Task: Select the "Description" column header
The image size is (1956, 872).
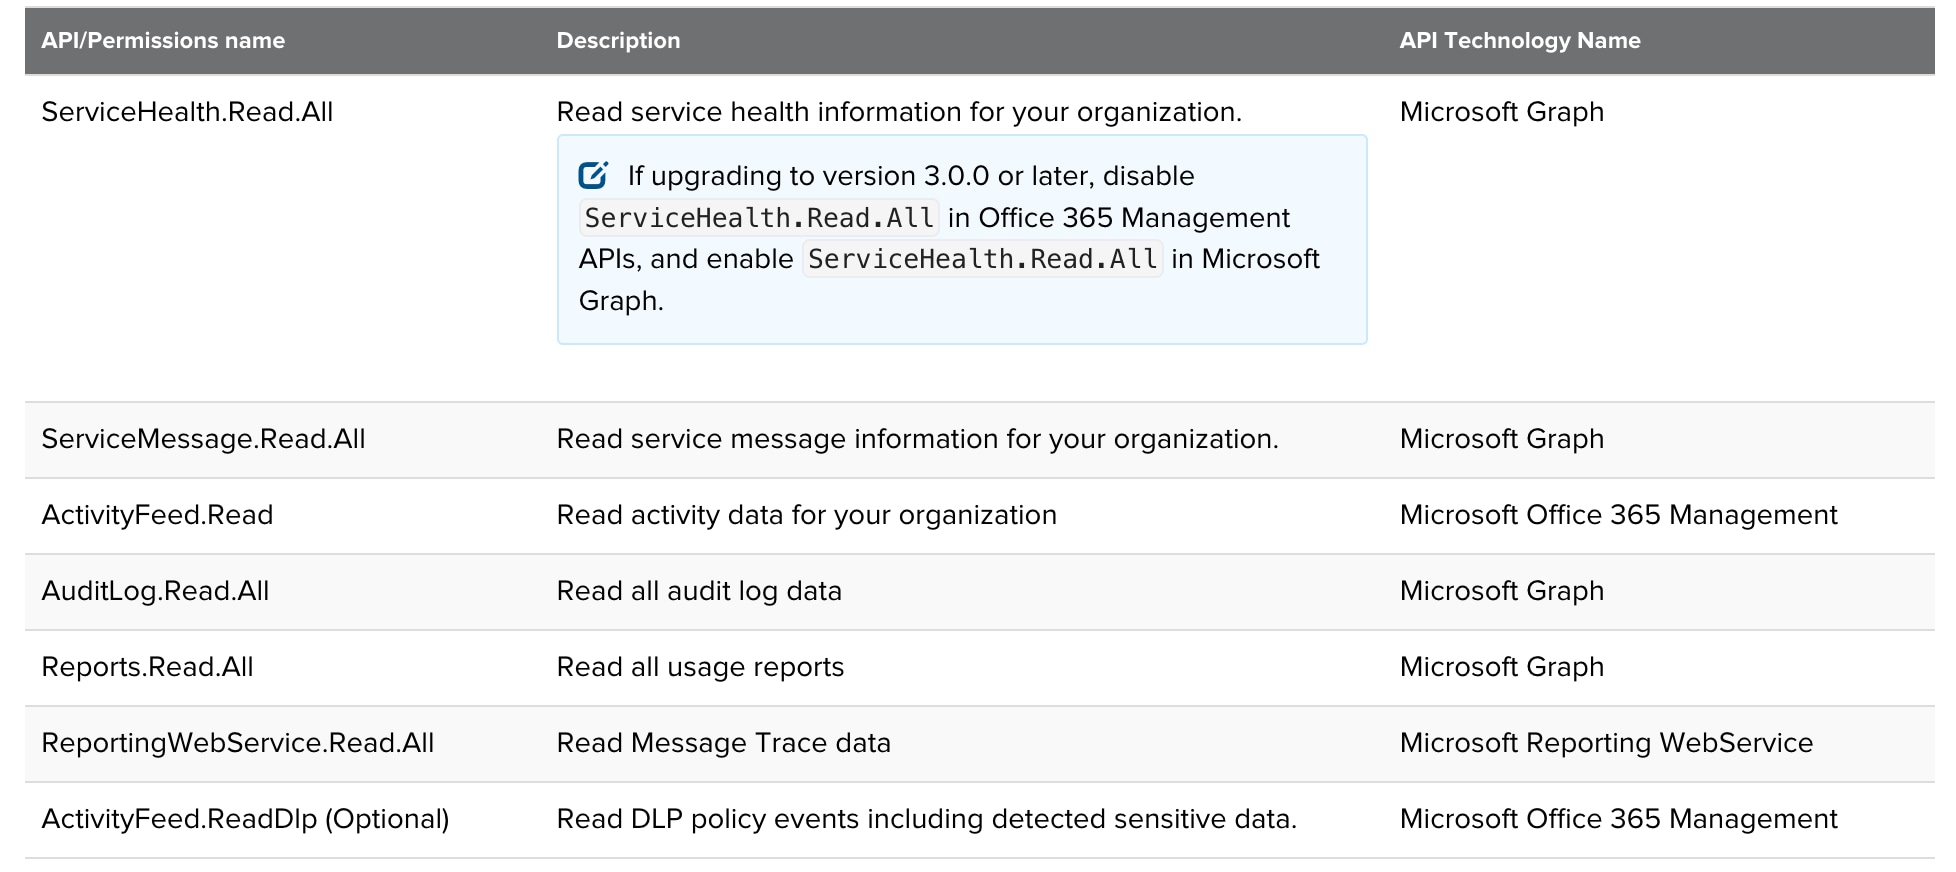Action: click(x=618, y=41)
